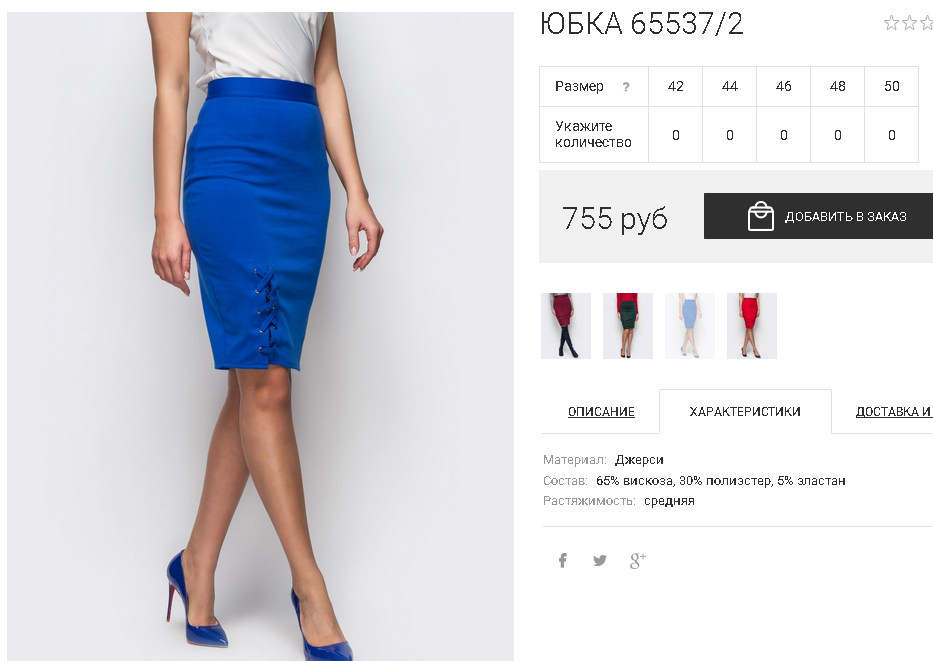
Task: Rate product with second star
Action: pos(909,23)
